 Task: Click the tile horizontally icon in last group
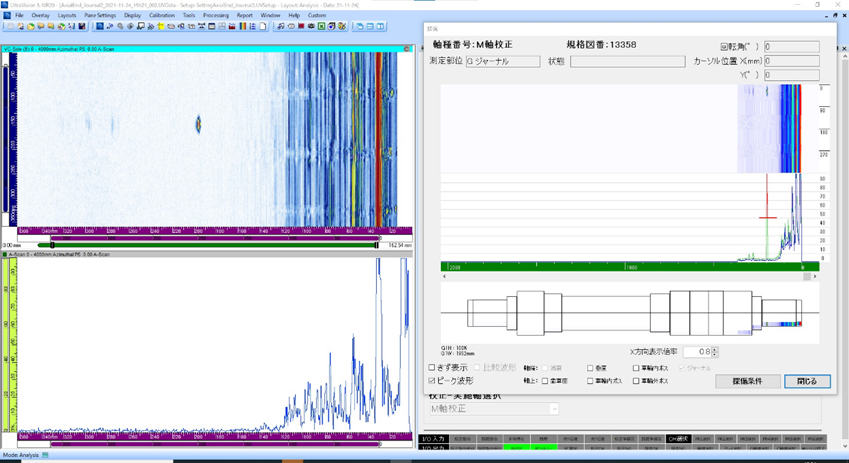coord(370,26)
